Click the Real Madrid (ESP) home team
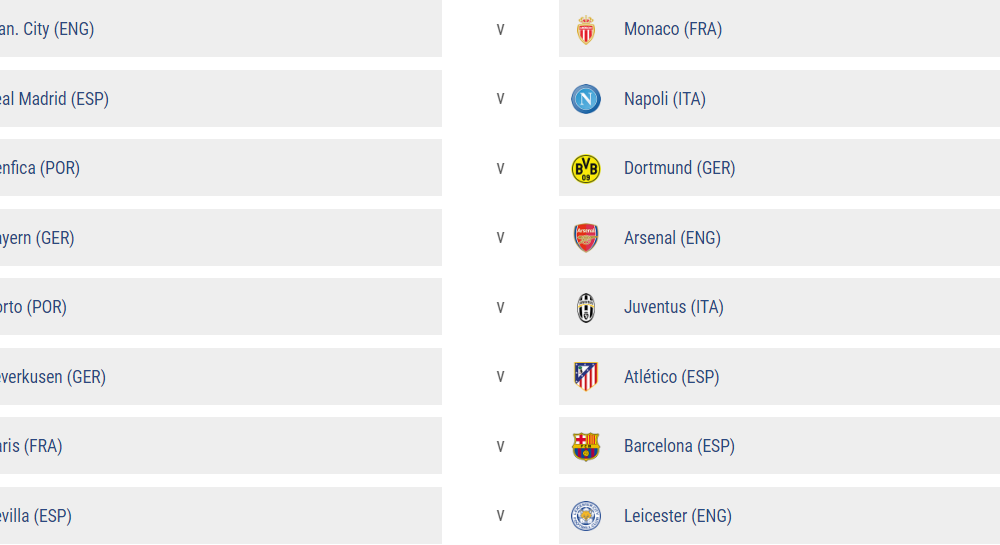Screen dimensions: 1000x545 click(54, 99)
